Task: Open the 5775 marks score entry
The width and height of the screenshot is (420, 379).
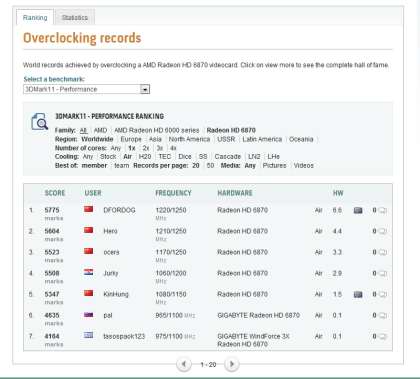Action: coord(52,210)
